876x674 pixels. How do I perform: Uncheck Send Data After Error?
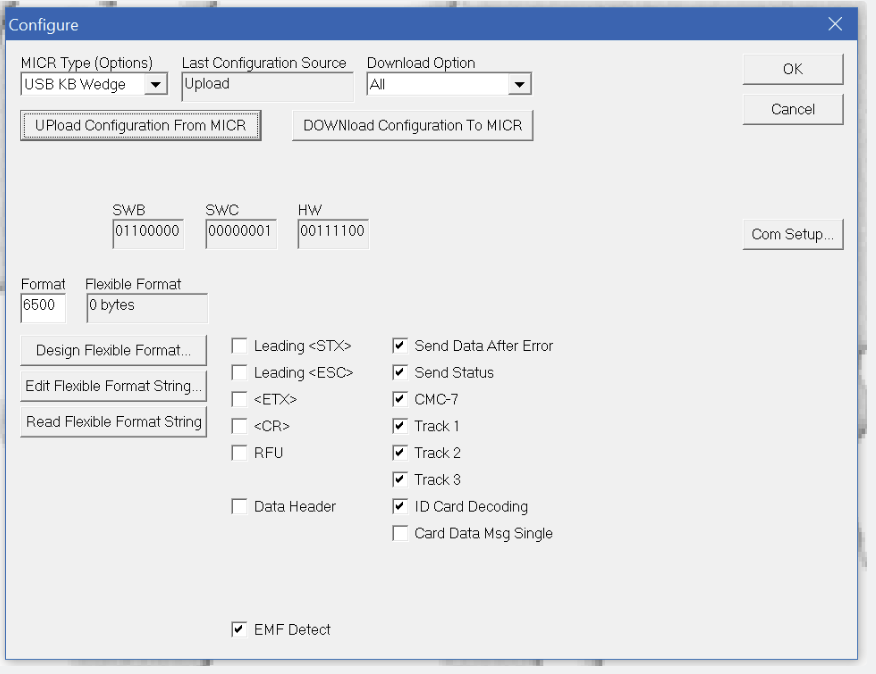(x=400, y=346)
